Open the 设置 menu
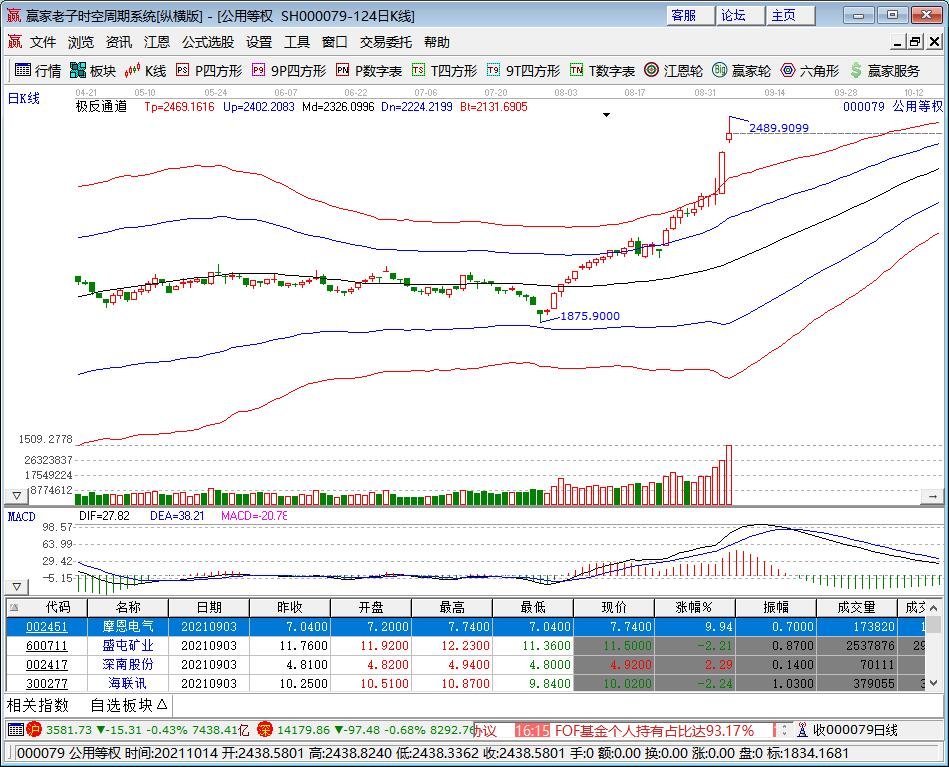 [259, 42]
